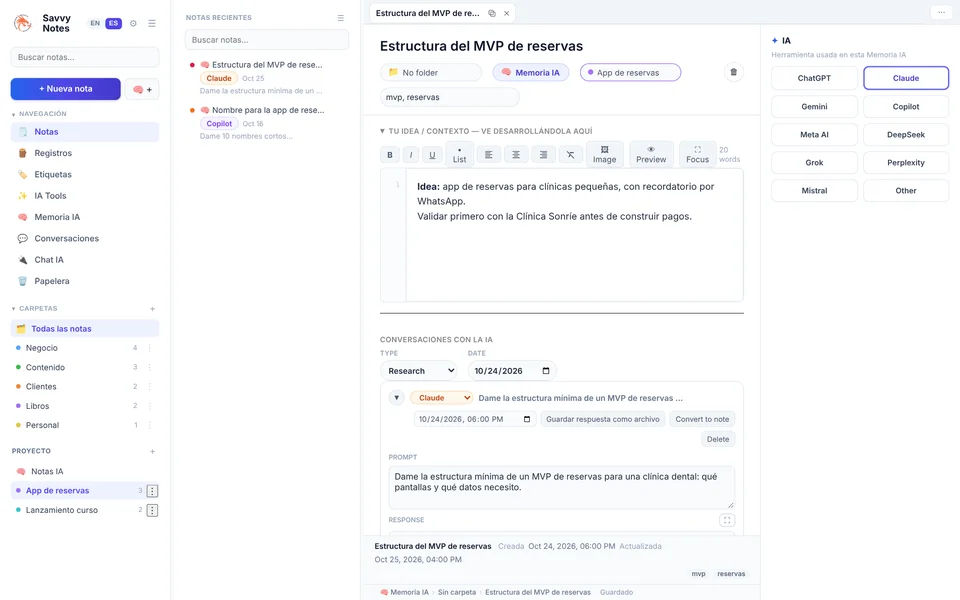The height and width of the screenshot is (600, 960).
Task: Align text right in the editor toolbar
Action: click(x=543, y=155)
